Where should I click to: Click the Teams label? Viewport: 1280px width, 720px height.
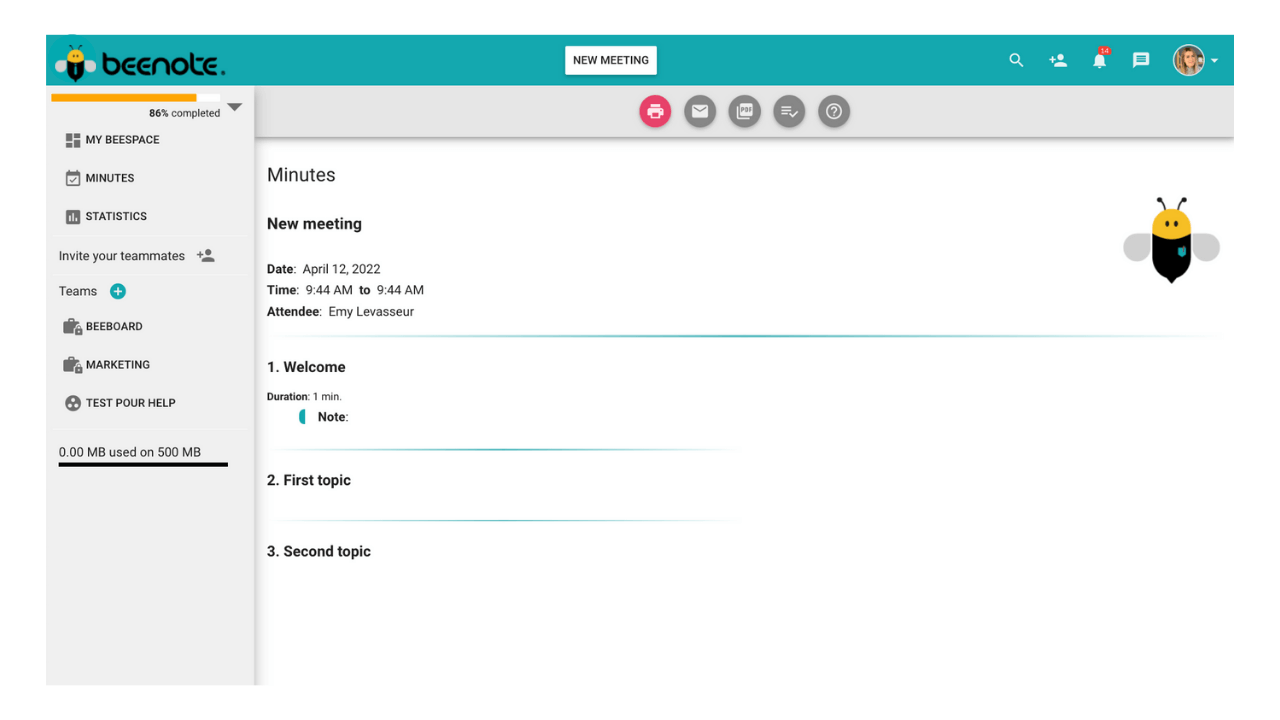pyautogui.click(x=78, y=291)
